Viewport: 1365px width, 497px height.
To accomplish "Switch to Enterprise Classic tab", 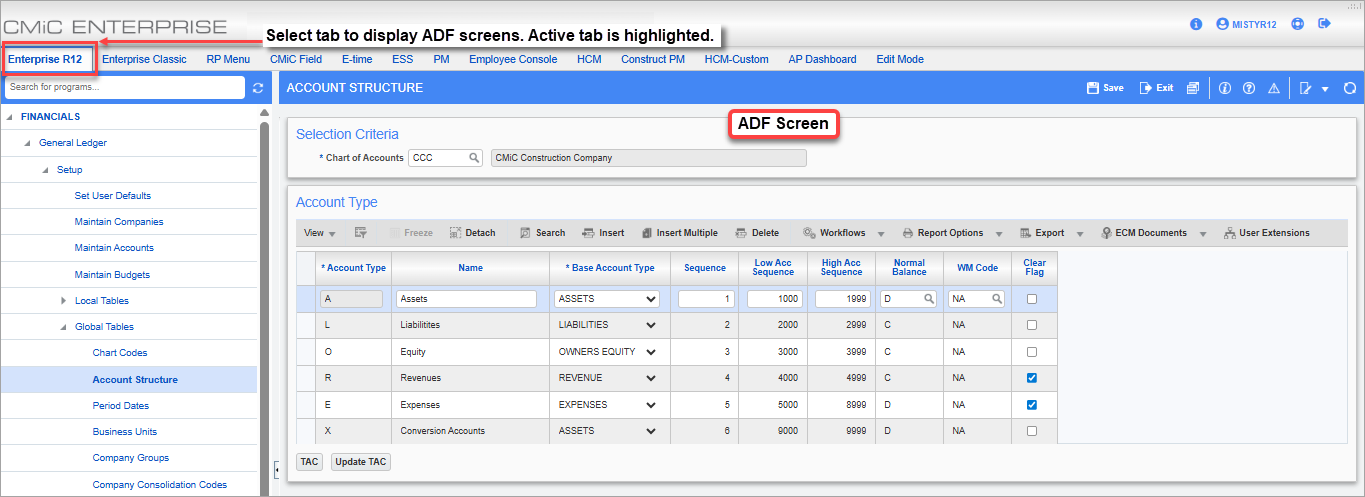I will (144, 59).
